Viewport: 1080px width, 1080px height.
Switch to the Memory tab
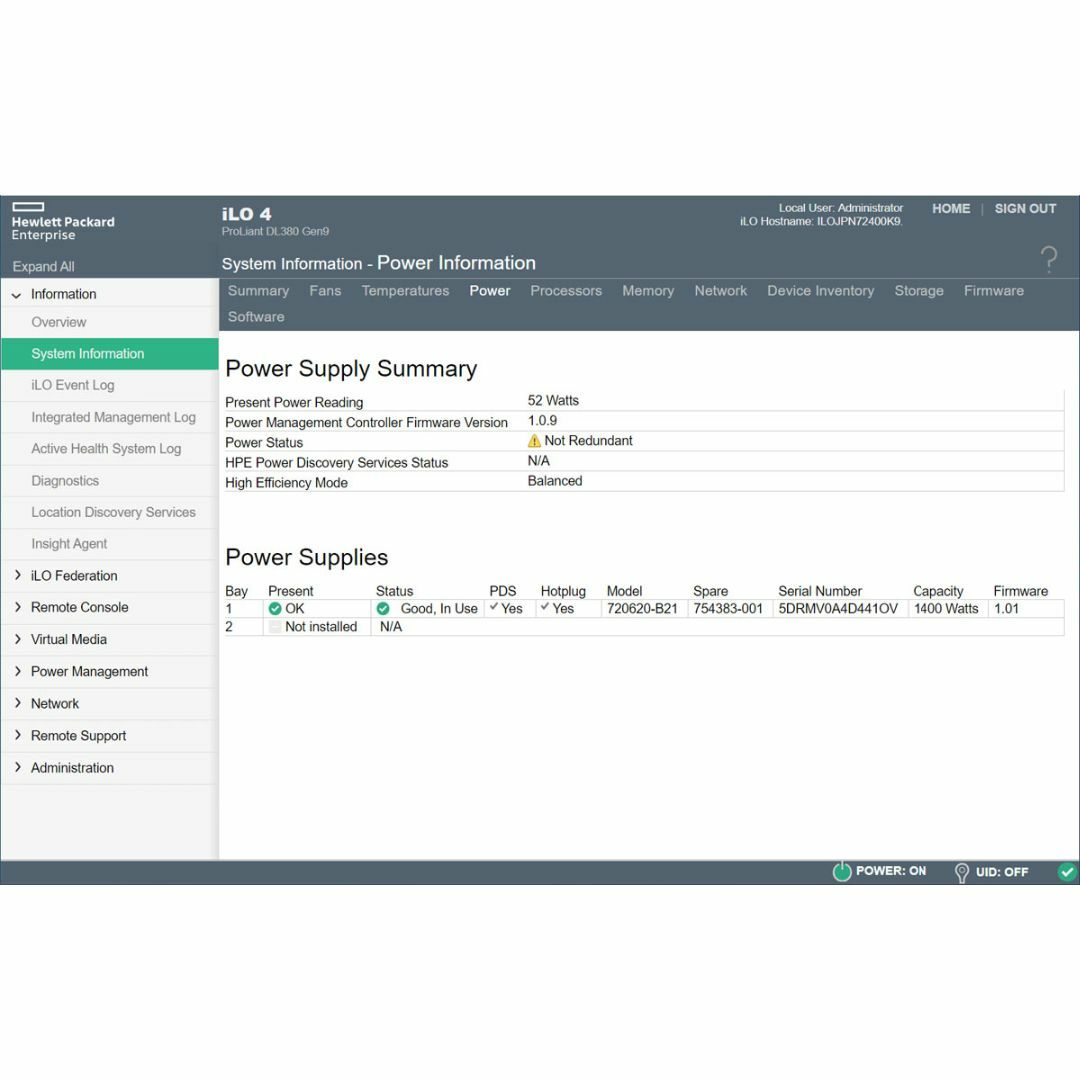click(648, 291)
